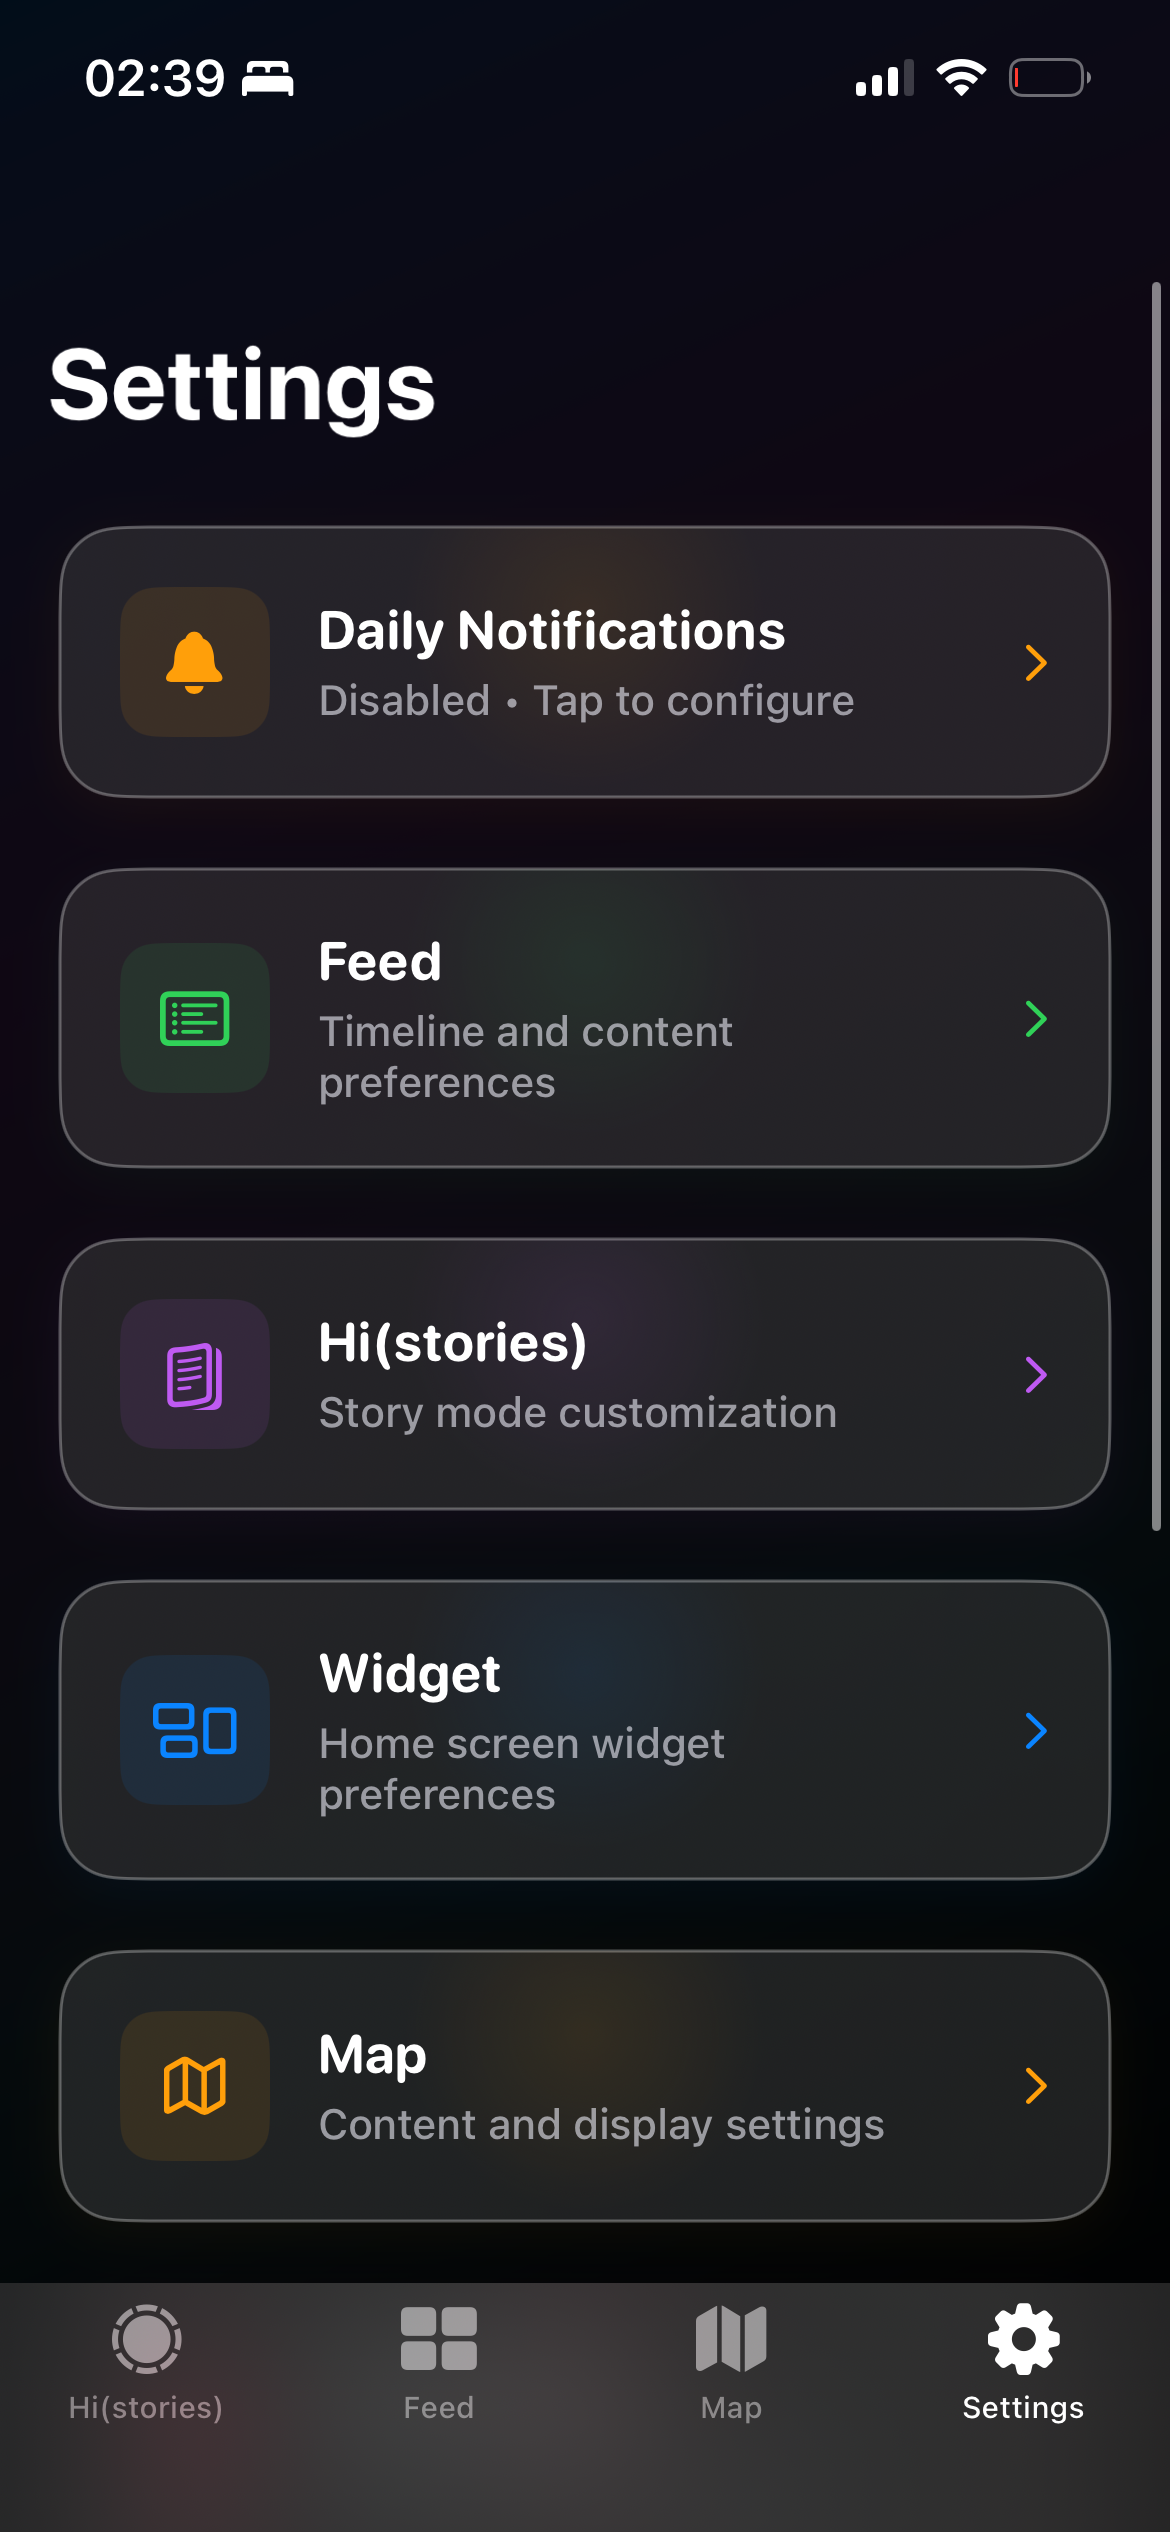
Task: Tap the battery indicator in status bar
Action: (x=1049, y=78)
